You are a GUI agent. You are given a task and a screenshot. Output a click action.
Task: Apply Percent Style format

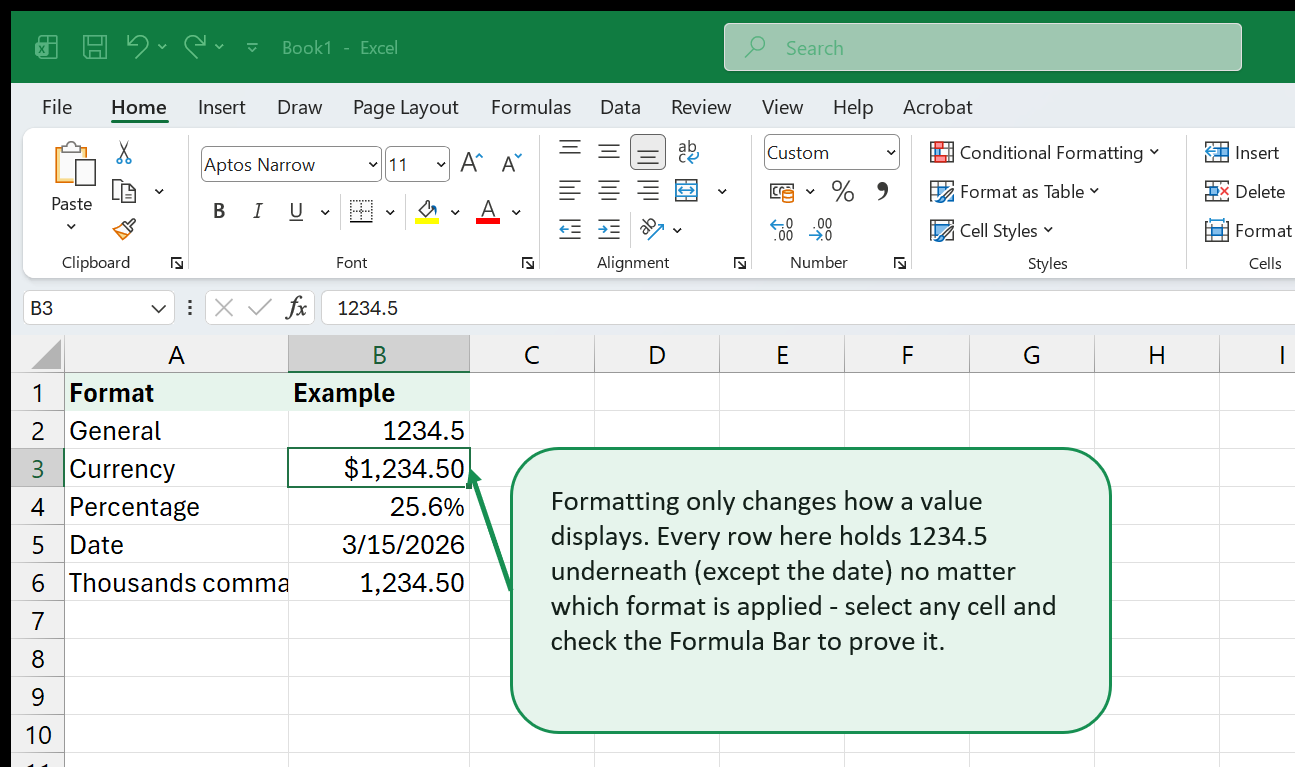(843, 191)
